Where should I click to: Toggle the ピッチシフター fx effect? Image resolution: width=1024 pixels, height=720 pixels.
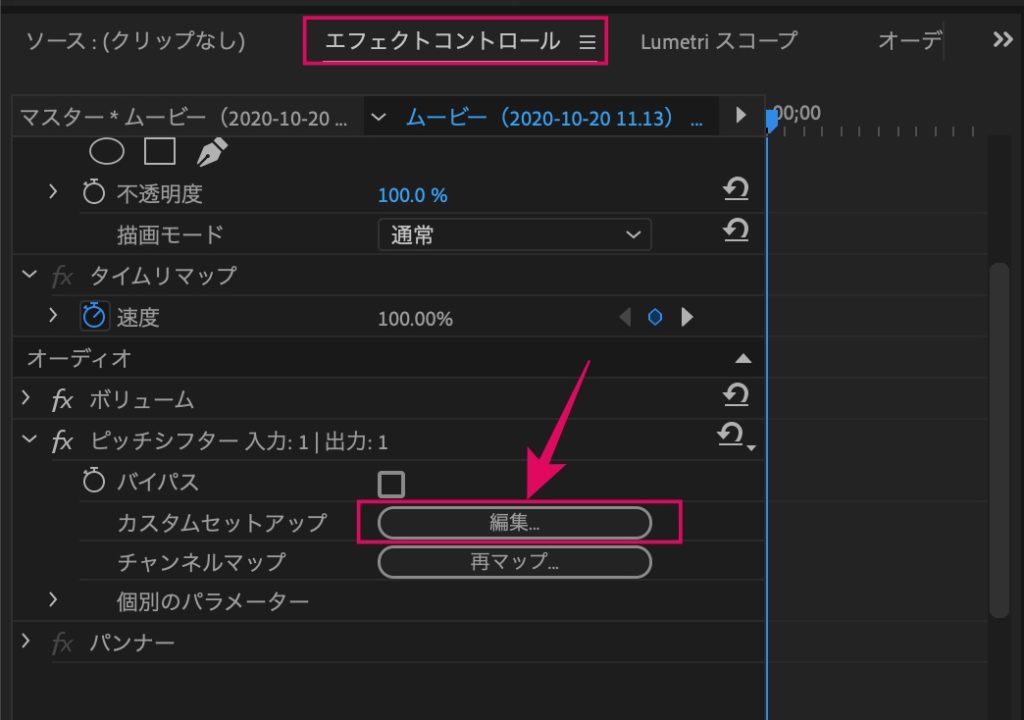62,441
